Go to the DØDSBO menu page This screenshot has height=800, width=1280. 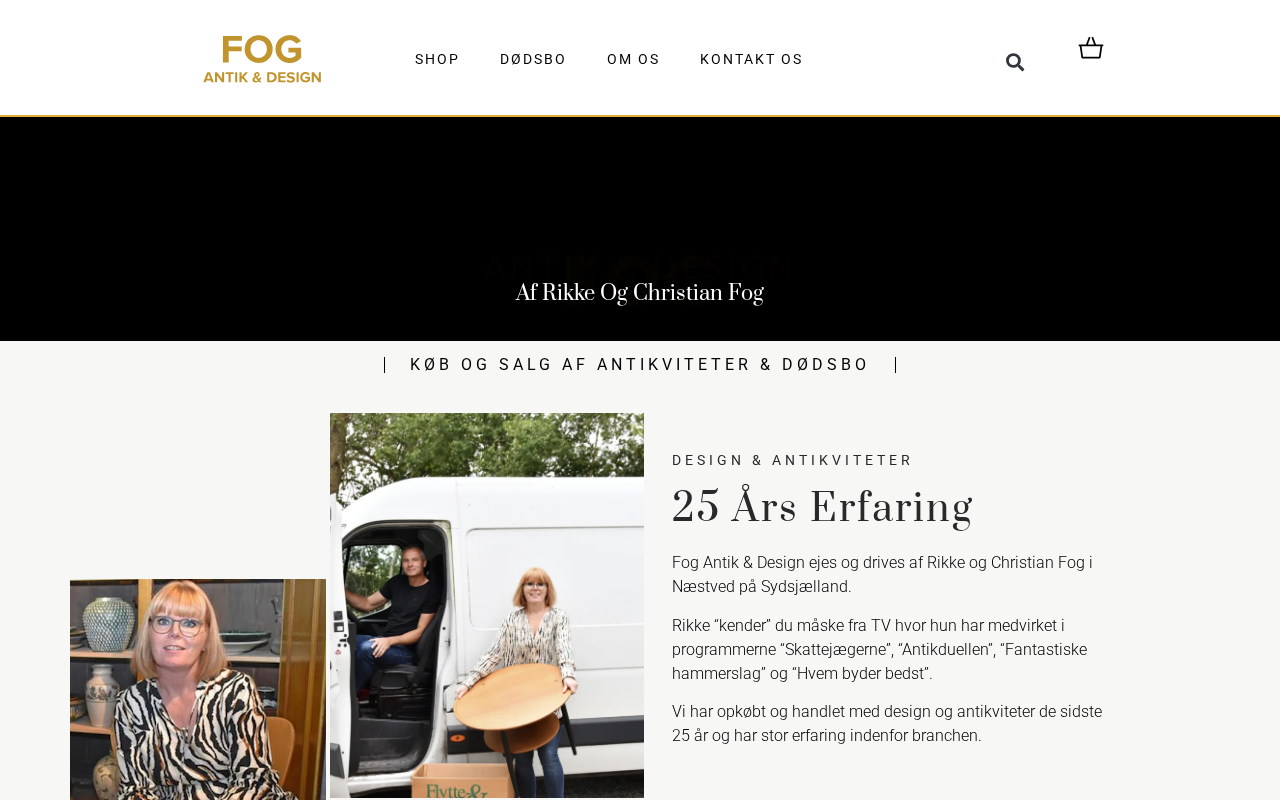(x=533, y=59)
